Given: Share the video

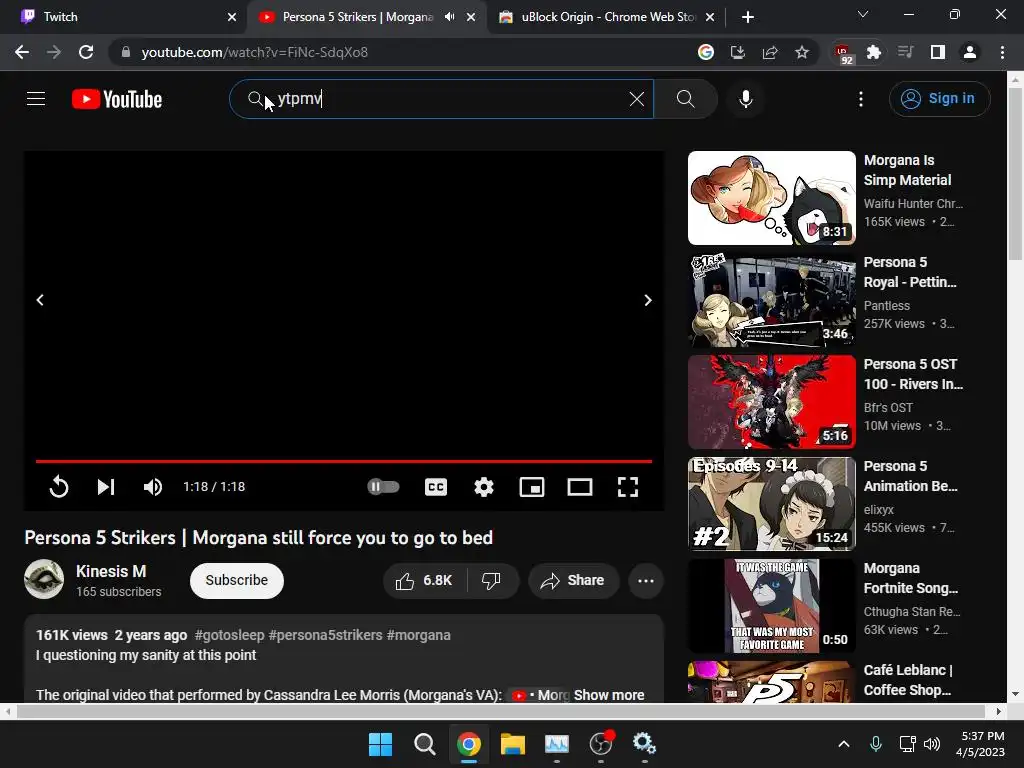Looking at the screenshot, I should coord(573,581).
